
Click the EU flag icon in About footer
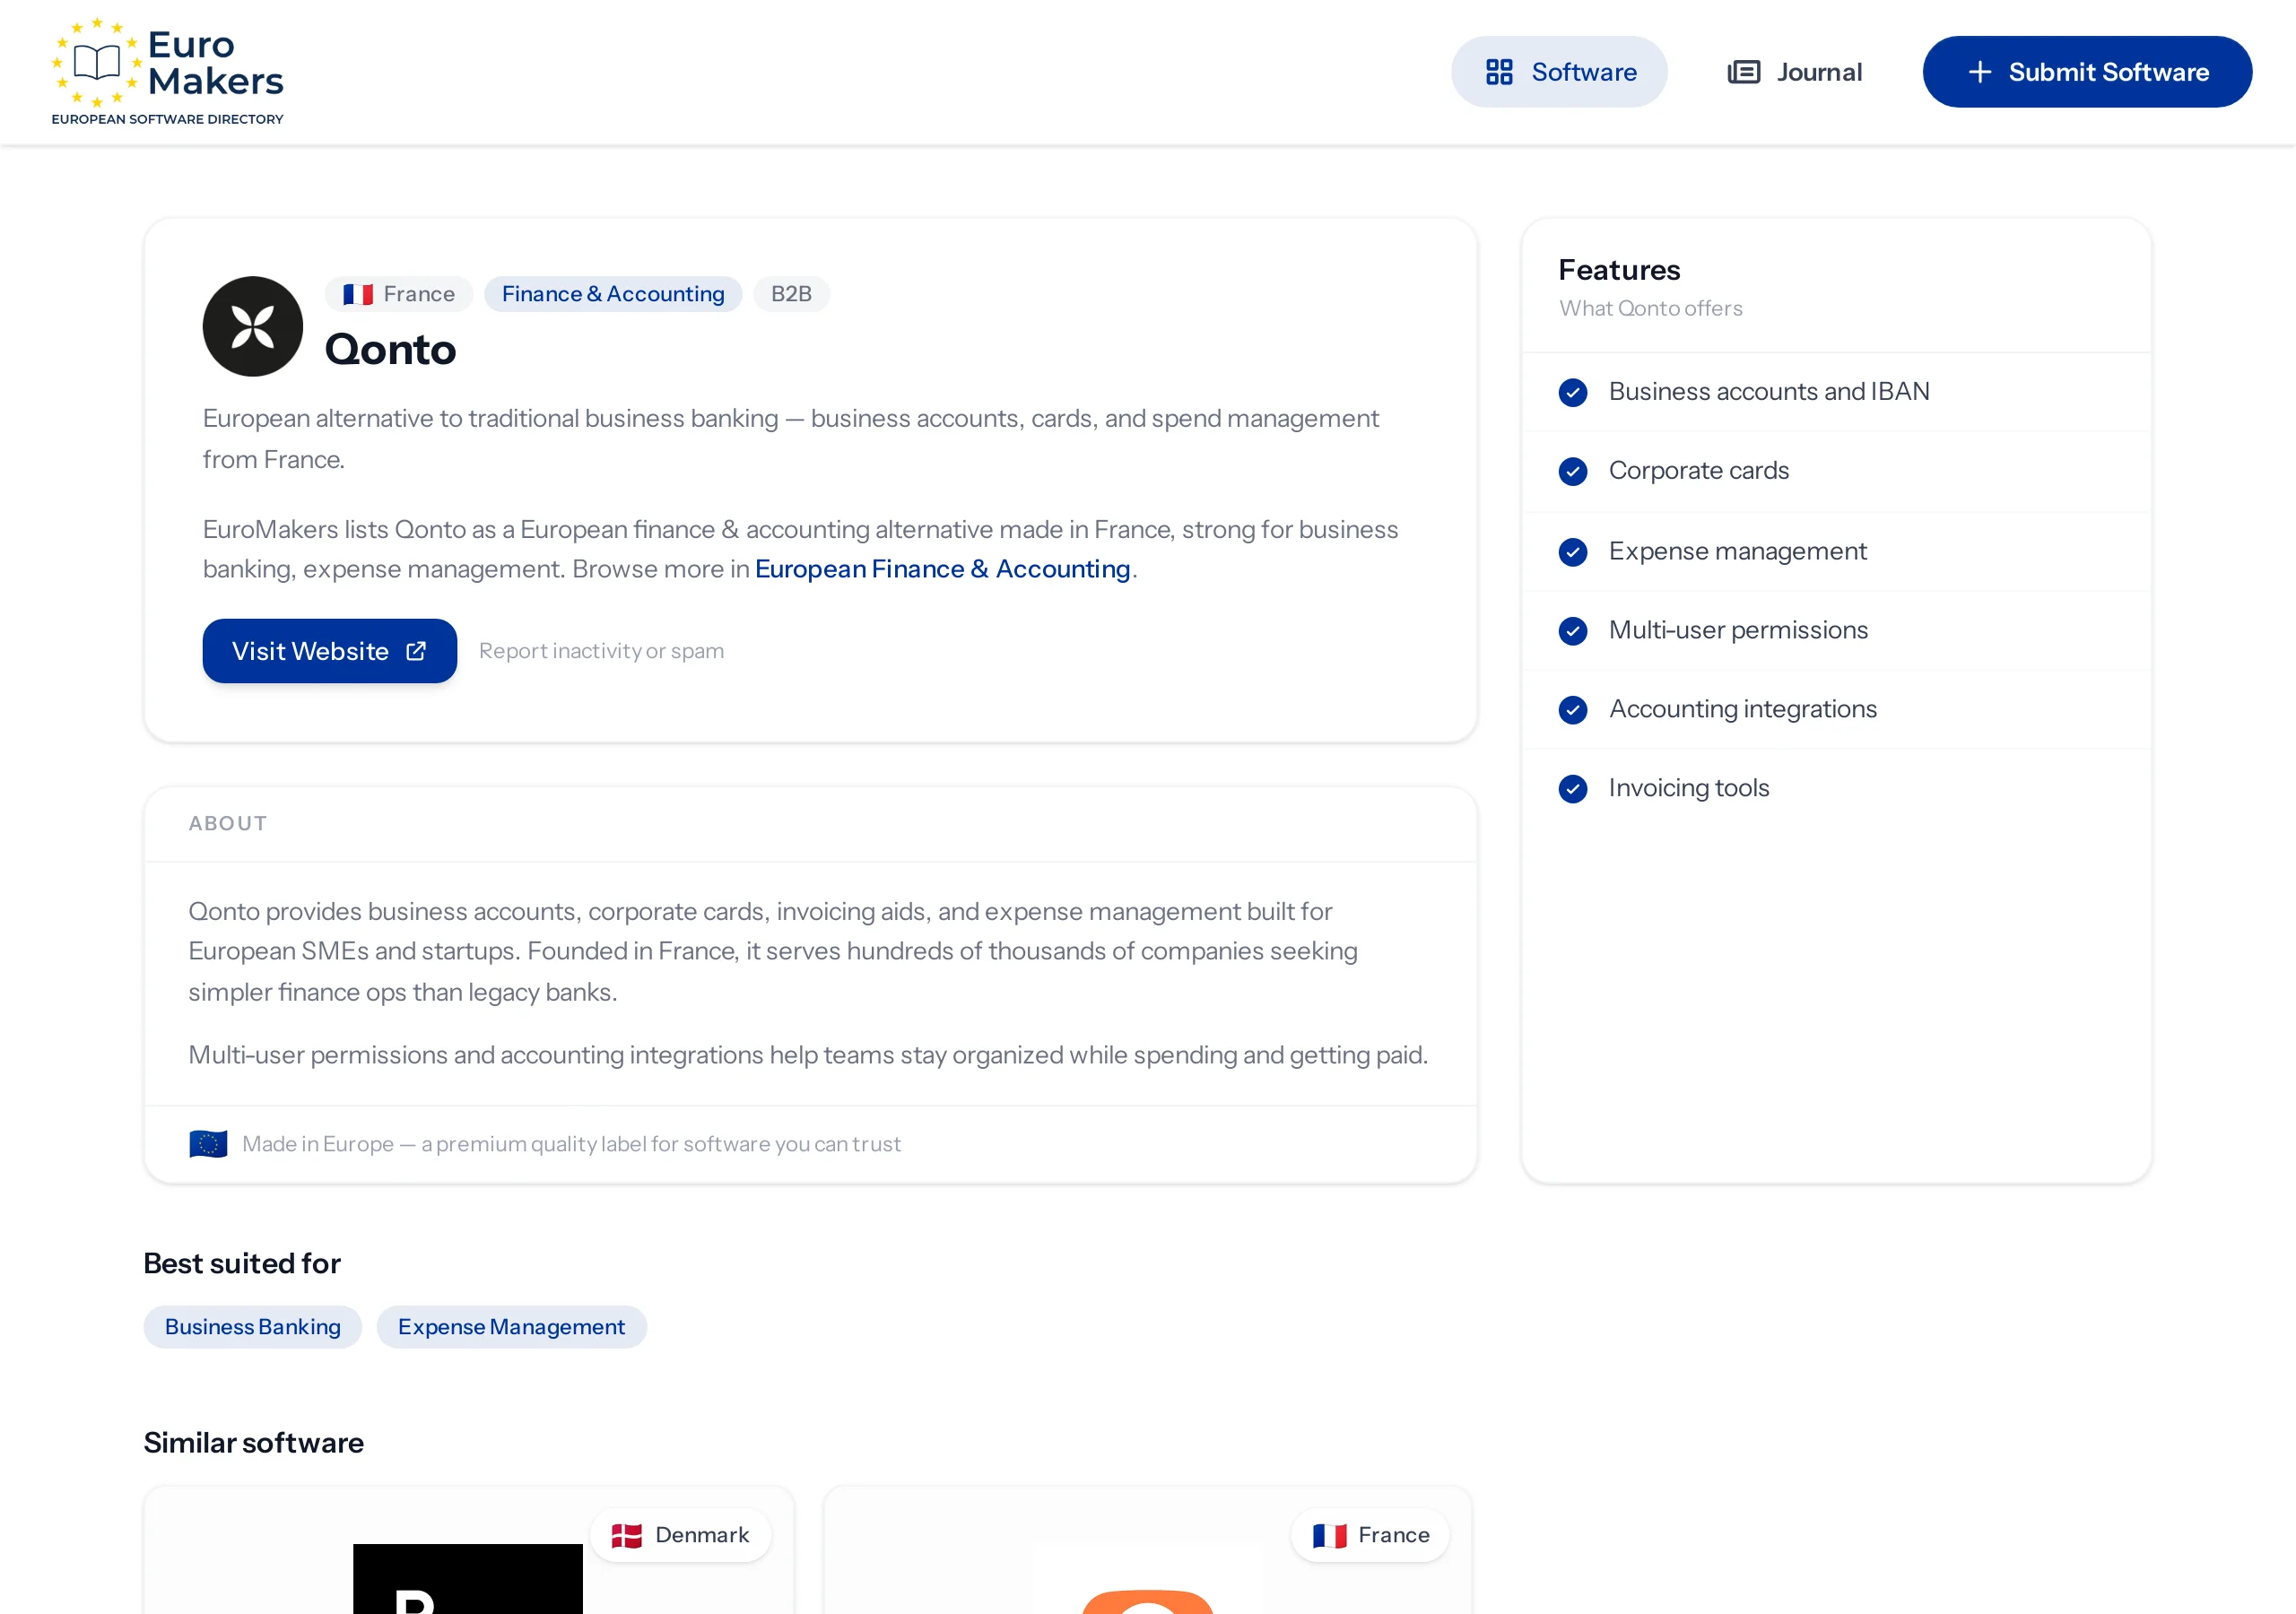click(x=208, y=1144)
